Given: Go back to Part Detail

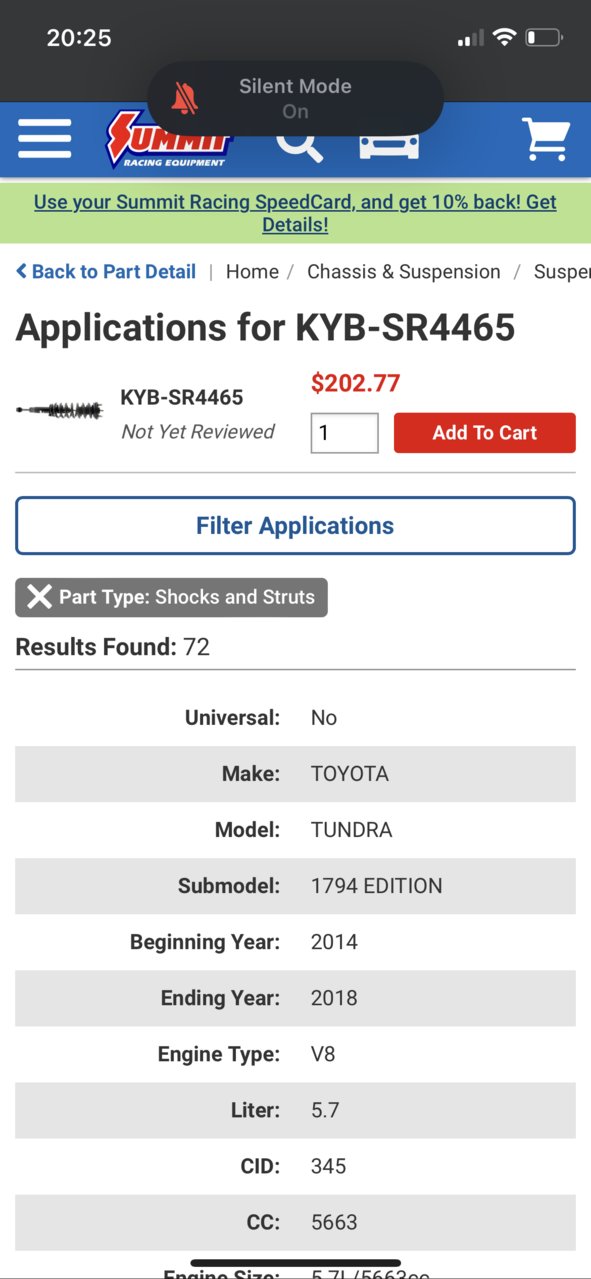Looking at the screenshot, I should 106,272.
